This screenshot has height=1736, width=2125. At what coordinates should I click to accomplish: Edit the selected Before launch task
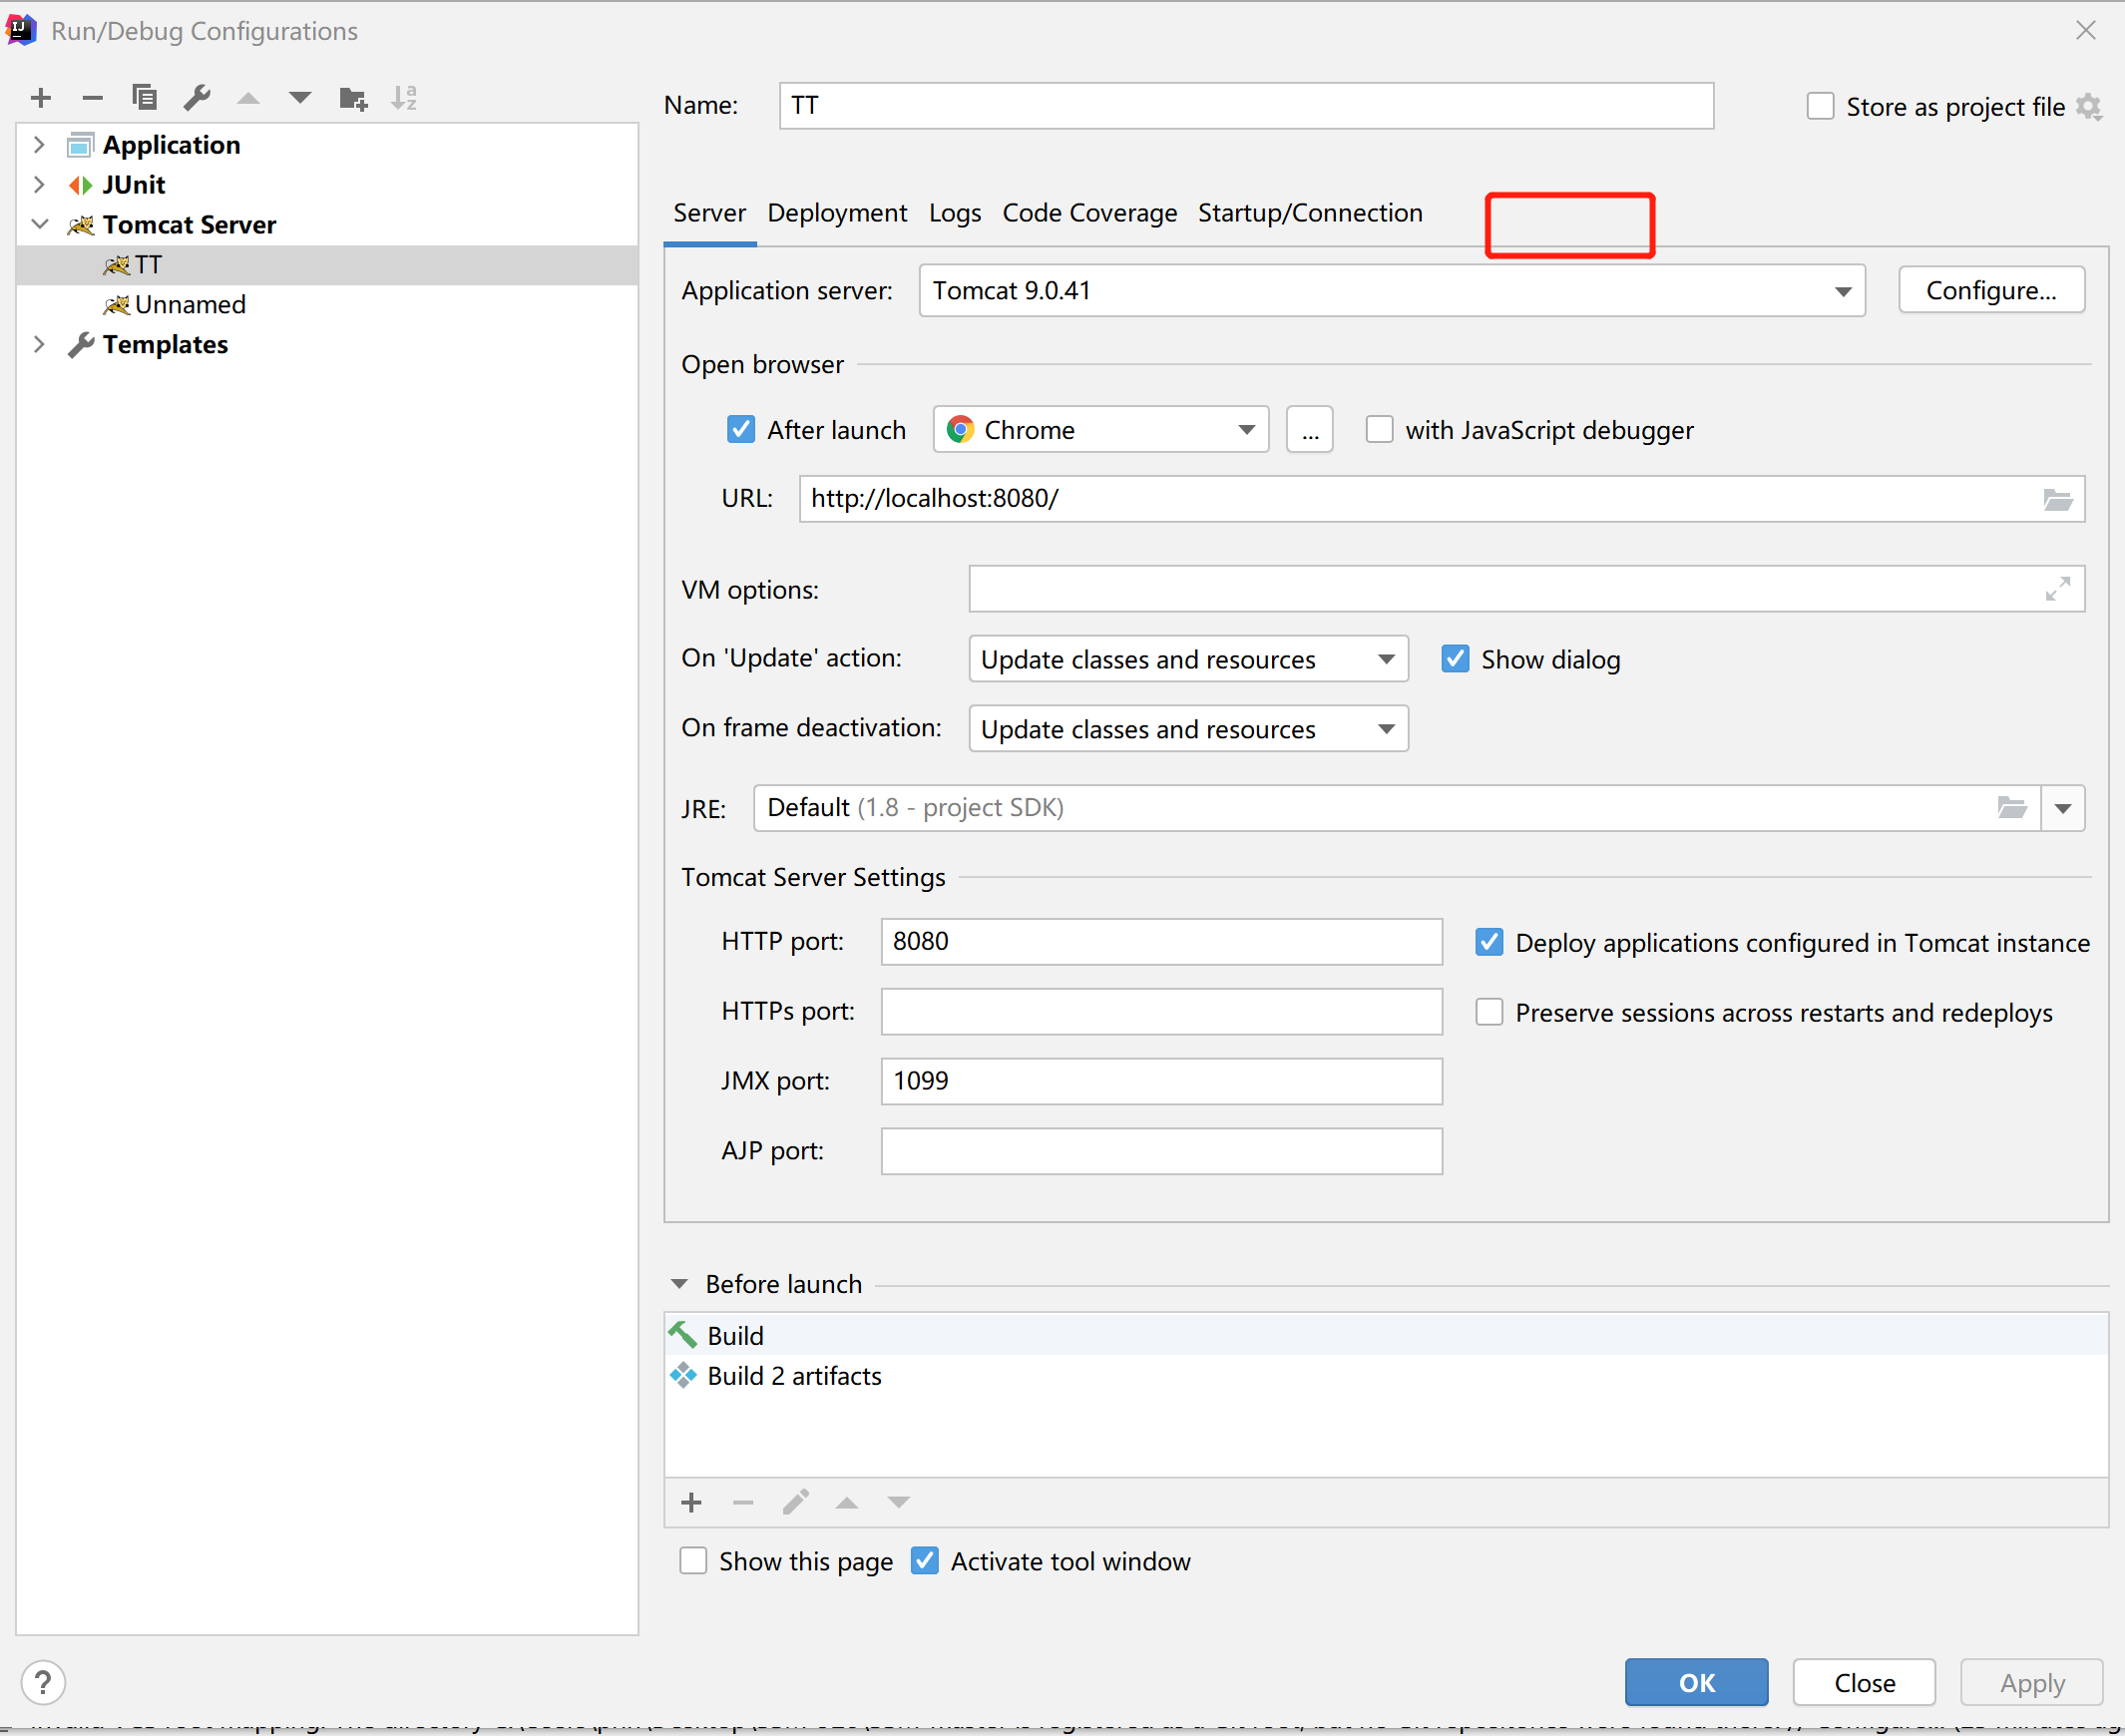point(795,1502)
